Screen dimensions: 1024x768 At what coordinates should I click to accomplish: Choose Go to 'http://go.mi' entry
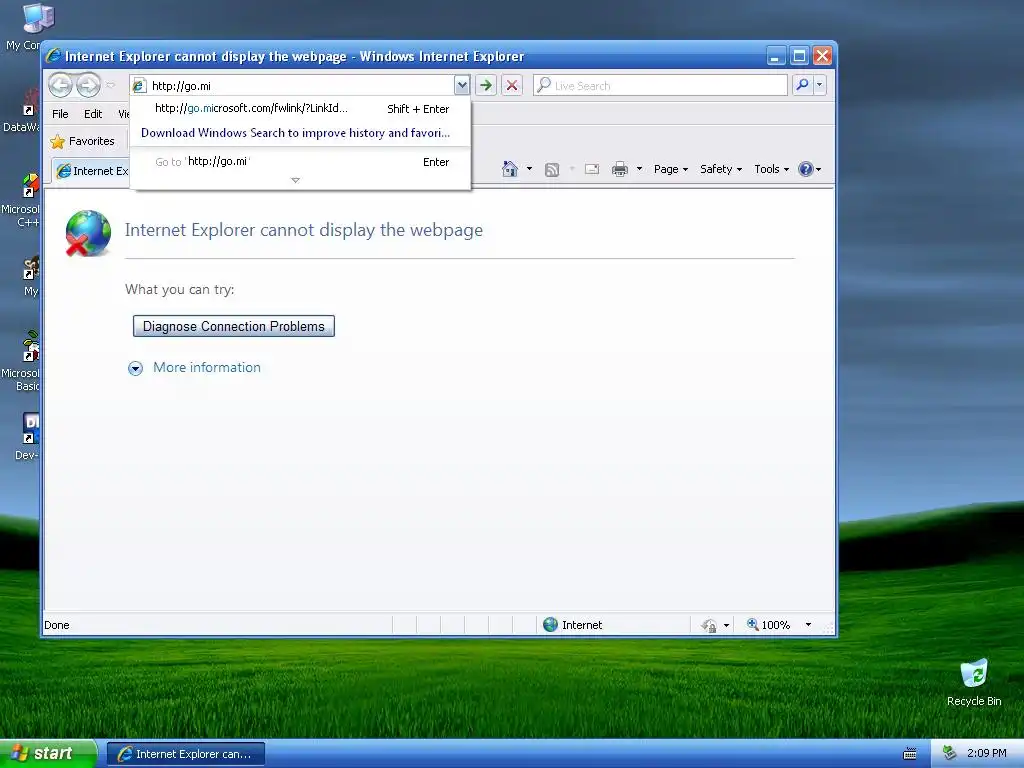[x=300, y=161]
